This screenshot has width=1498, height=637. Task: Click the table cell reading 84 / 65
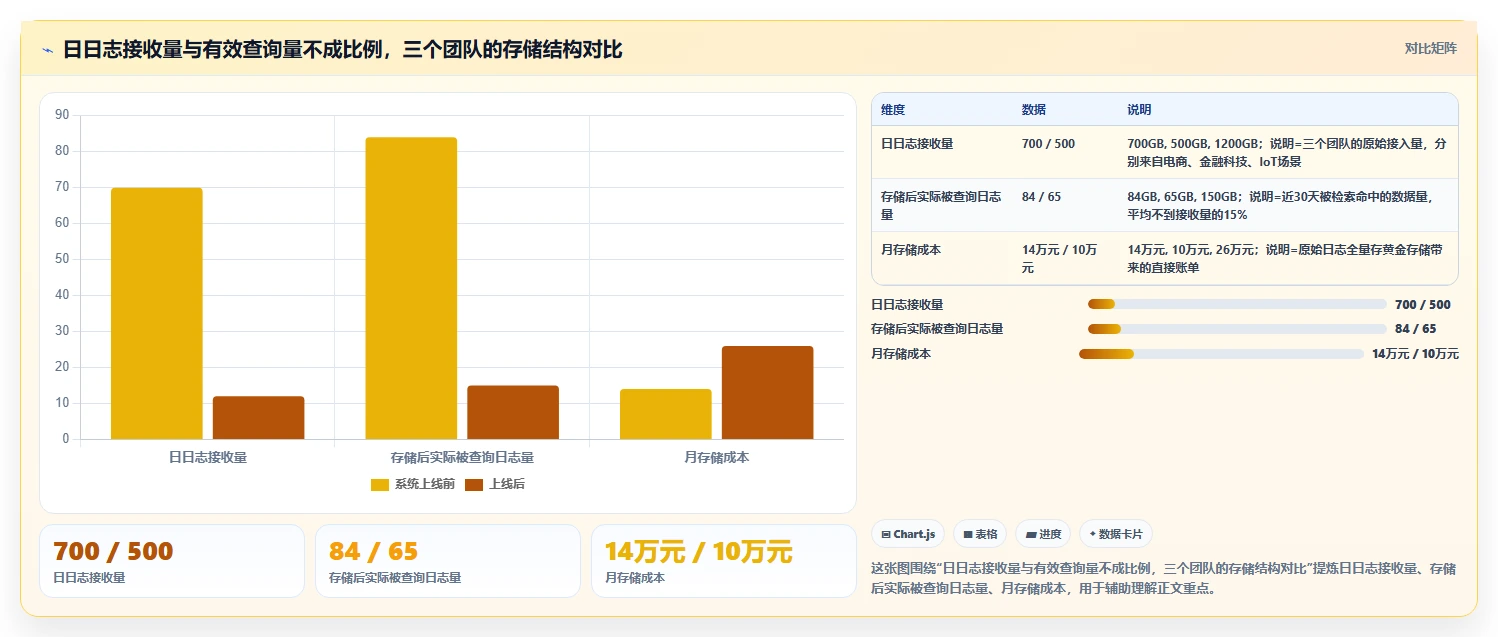click(1041, 197)
